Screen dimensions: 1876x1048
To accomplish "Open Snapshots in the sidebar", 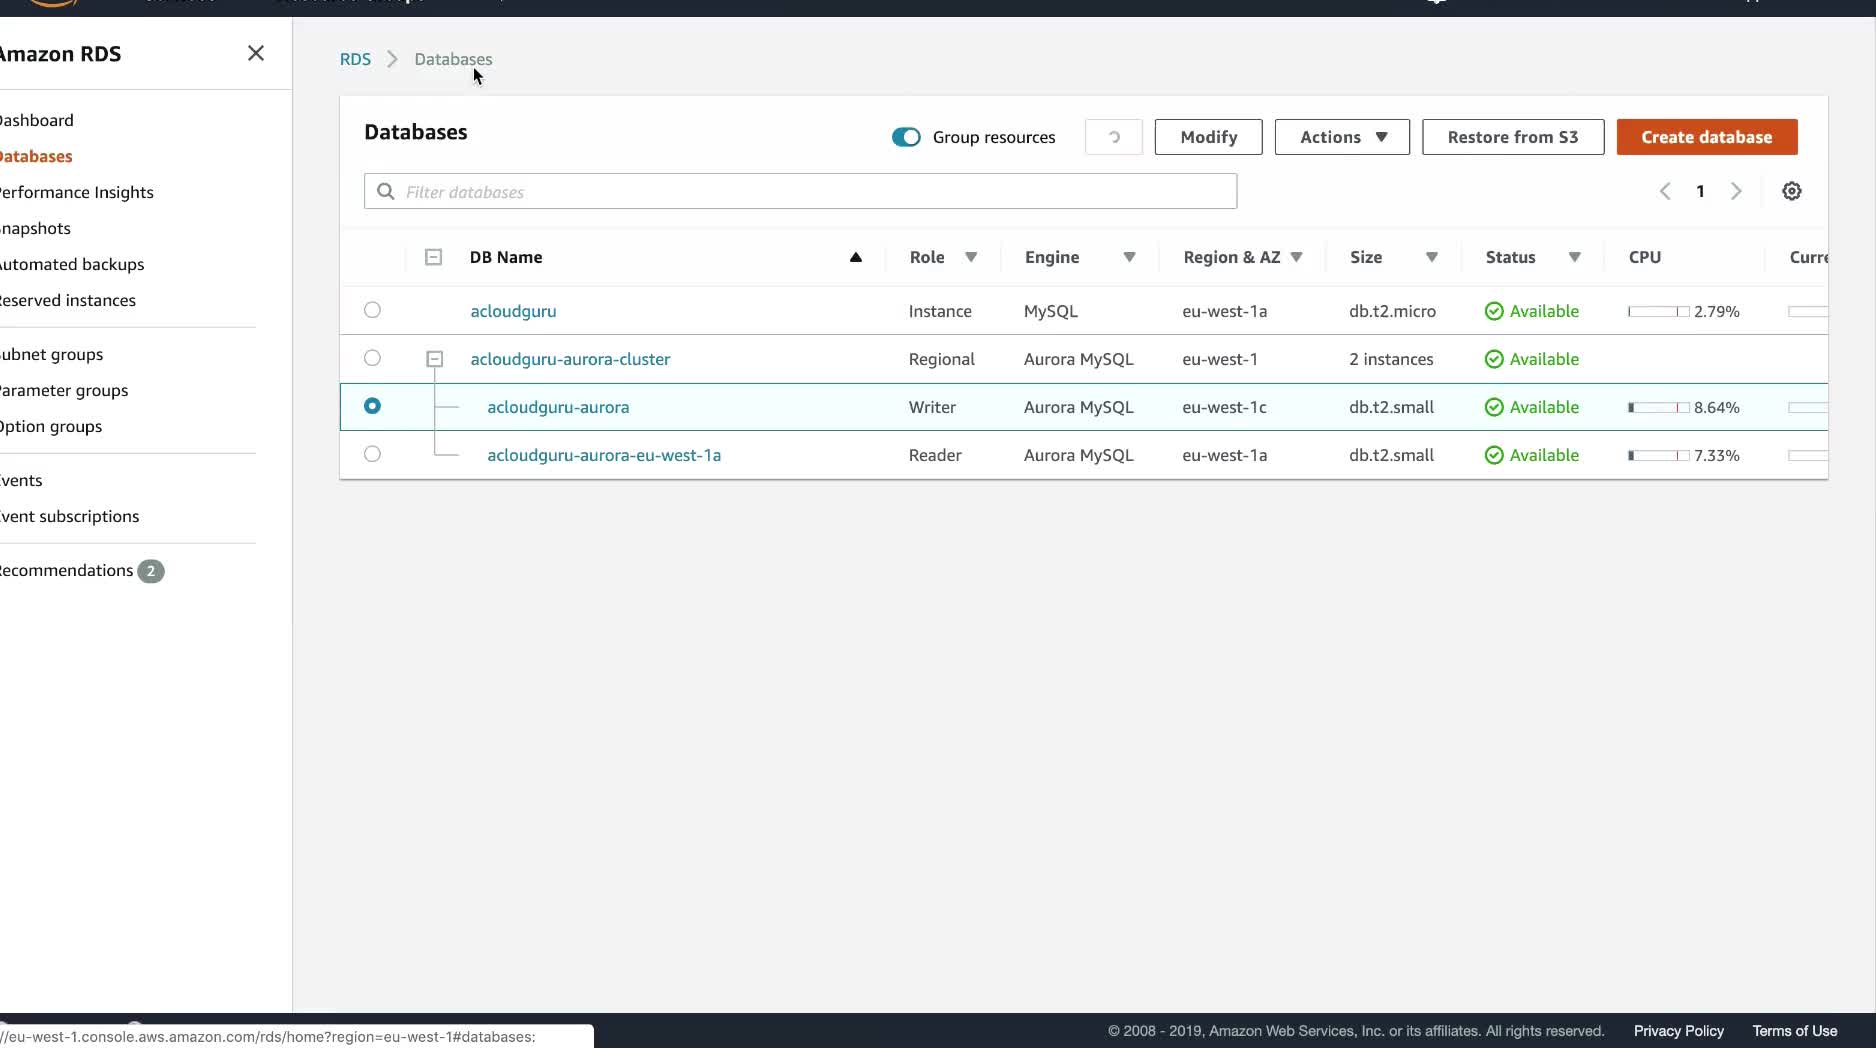I will 36,228.
